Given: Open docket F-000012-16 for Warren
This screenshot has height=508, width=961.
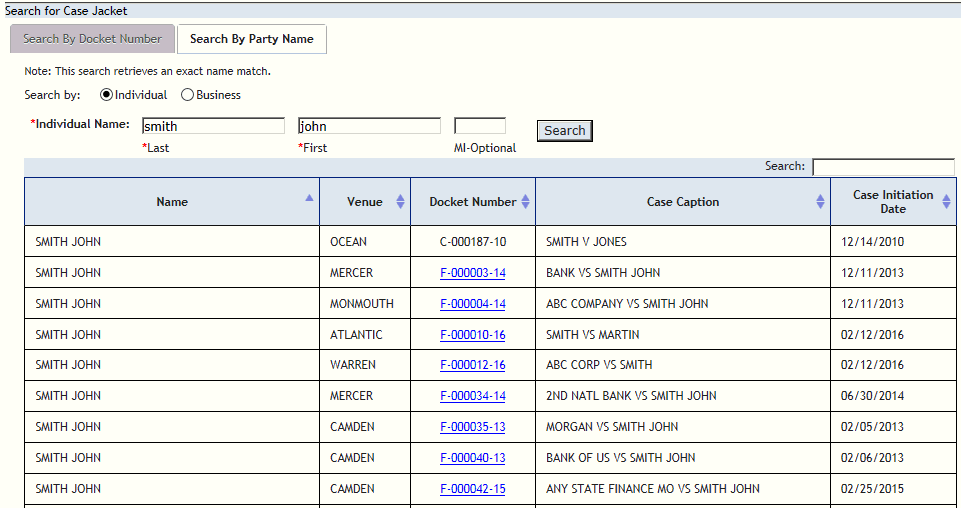Looking at the screenshot, I should coord(472,365).
